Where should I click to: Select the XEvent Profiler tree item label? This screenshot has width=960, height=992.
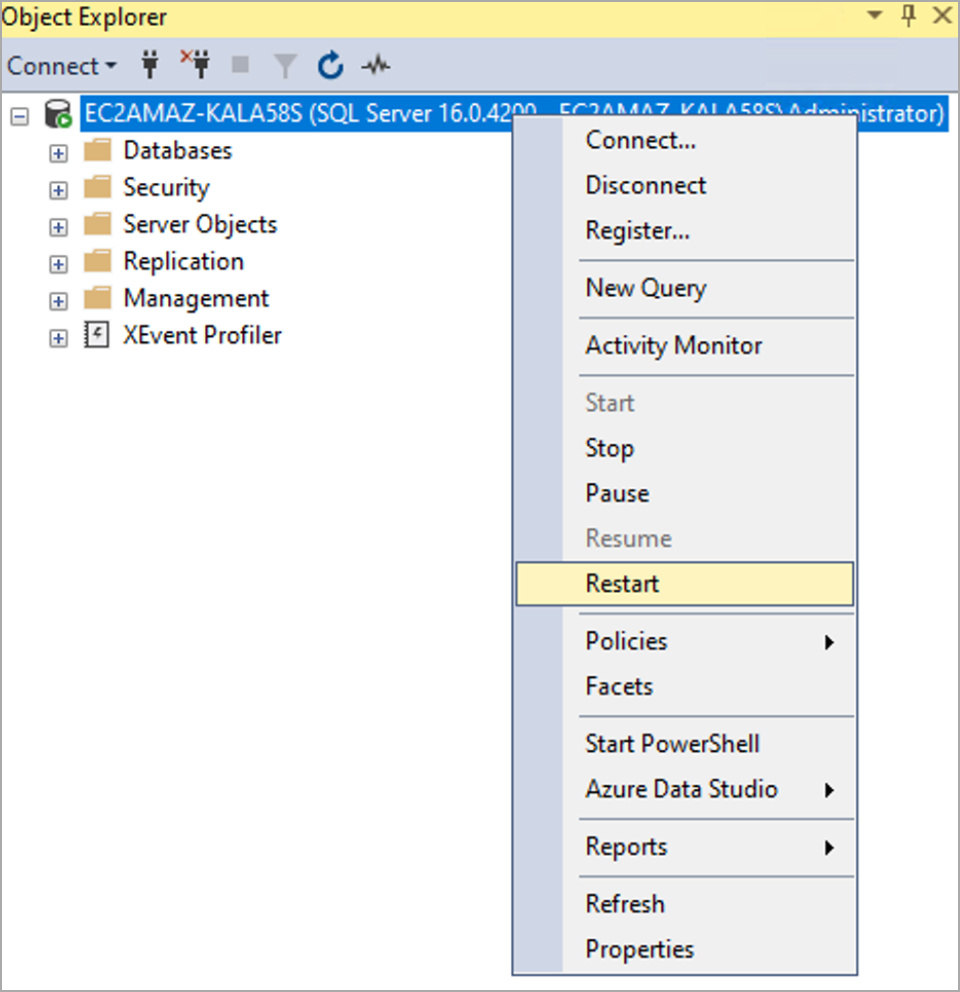click(x=202, y=335)
